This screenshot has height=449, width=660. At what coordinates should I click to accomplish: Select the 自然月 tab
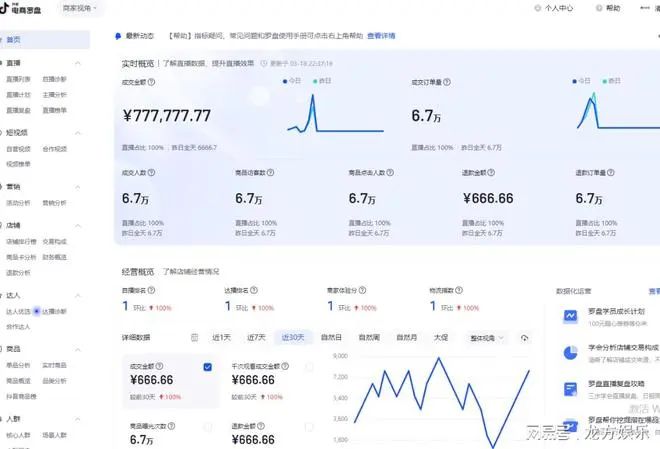tap(407, 337)
